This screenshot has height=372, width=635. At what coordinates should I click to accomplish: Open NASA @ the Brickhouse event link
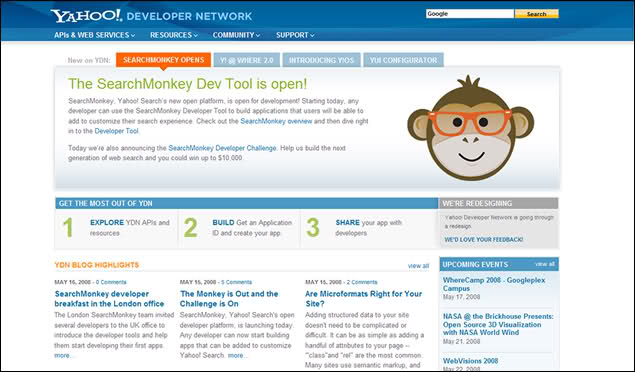pos(498,324)
